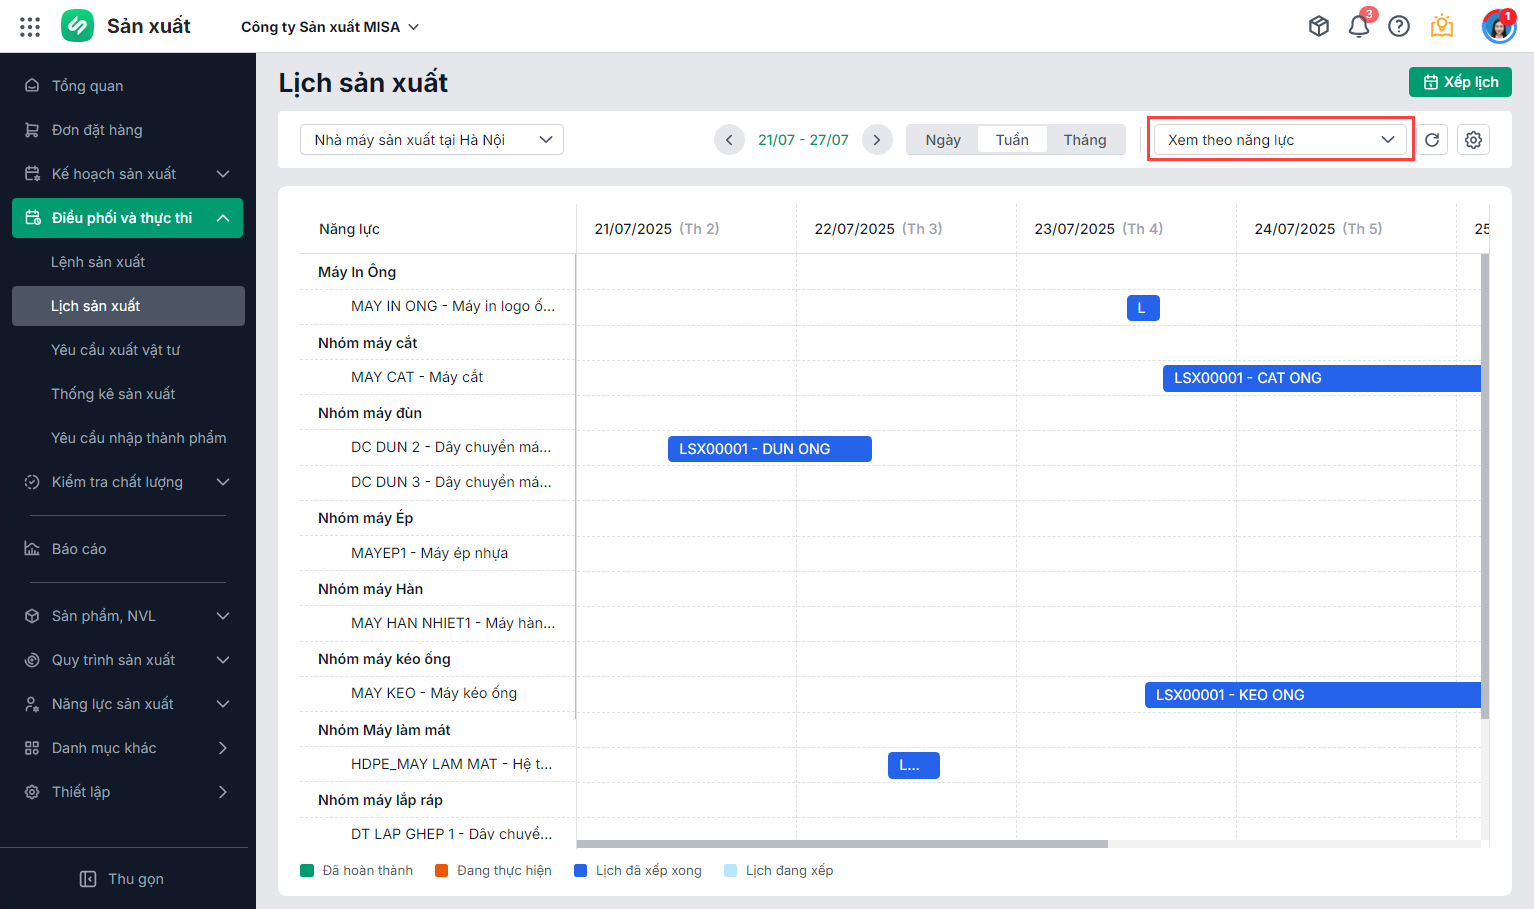Switch view to Ngày
Image resolution: width=1534 pixels, height=909 pixels.
[943, 140]
